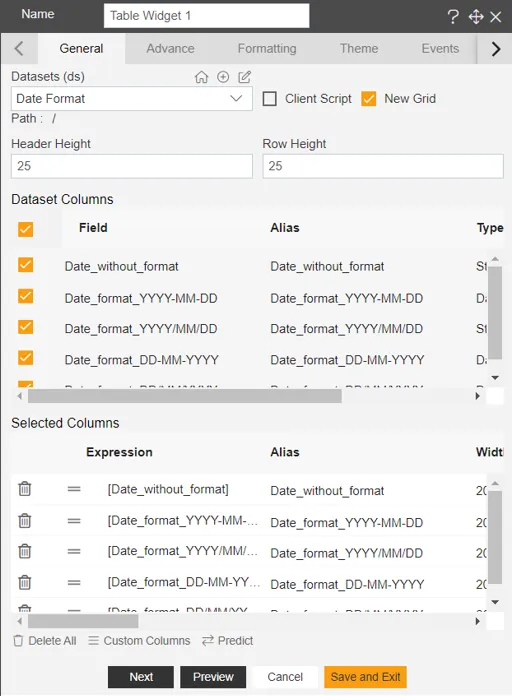Open the Date Format datasets dropdown
The height and width of the screenshot is (696, 512).
132,99
